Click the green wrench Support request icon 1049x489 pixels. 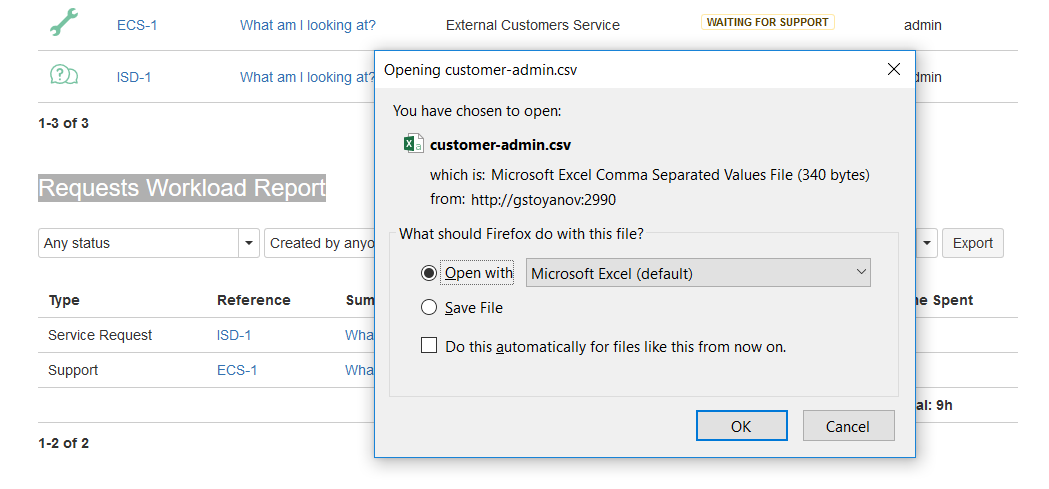pyautogui.click(x=63, y=22)
